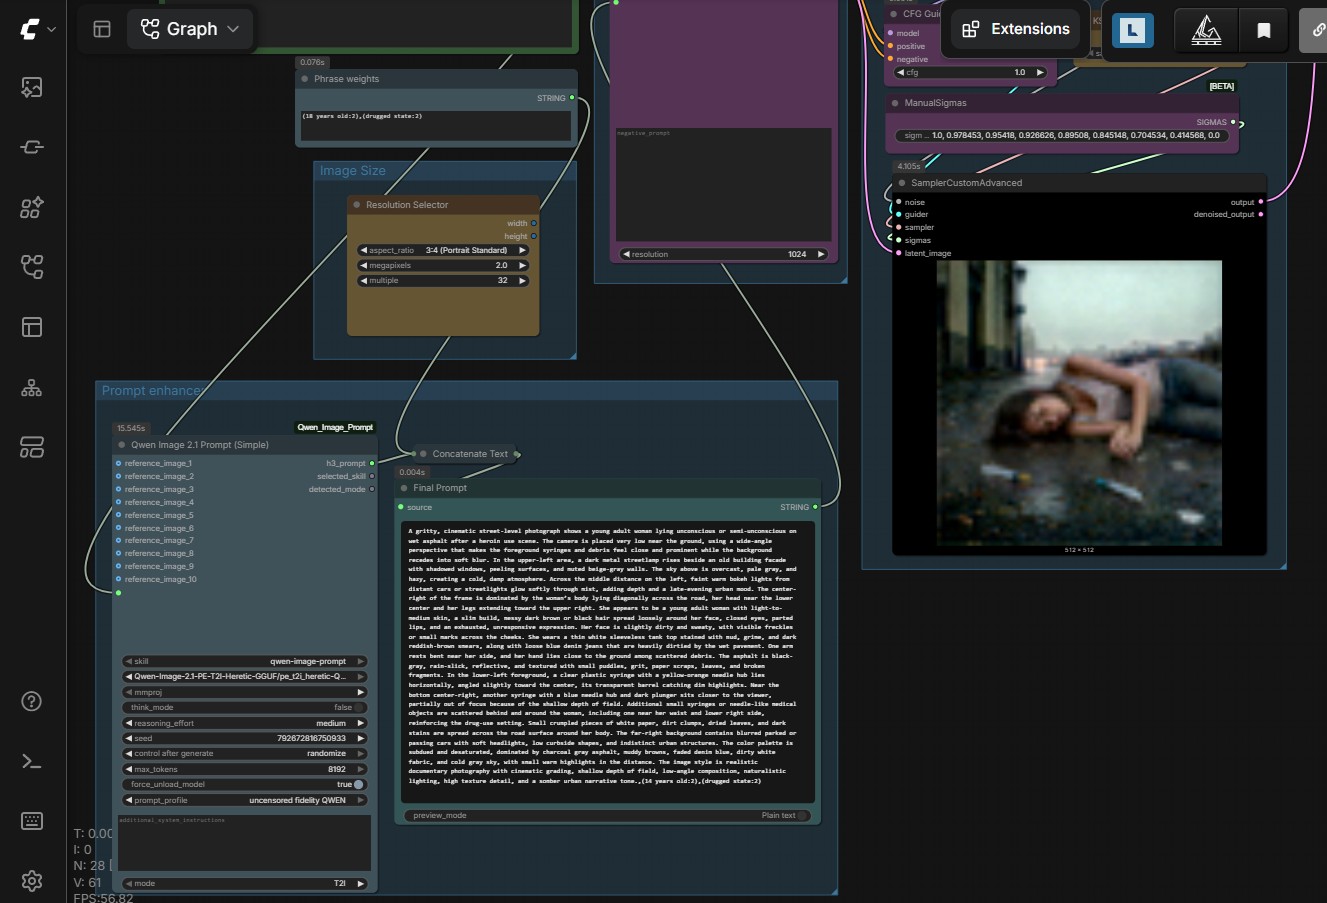Increase megapixels with right arrow
Image resolution: width=1327 pixels, height=903 pixels.
pos(522,265)
